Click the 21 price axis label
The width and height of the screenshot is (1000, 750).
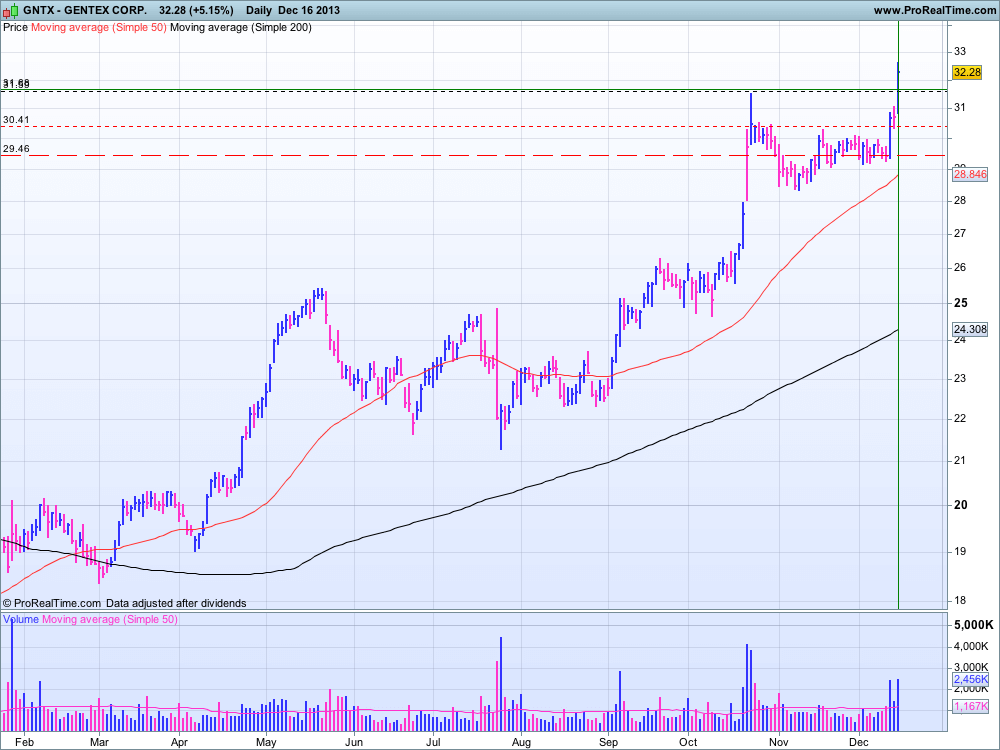[x=960, y=460]
